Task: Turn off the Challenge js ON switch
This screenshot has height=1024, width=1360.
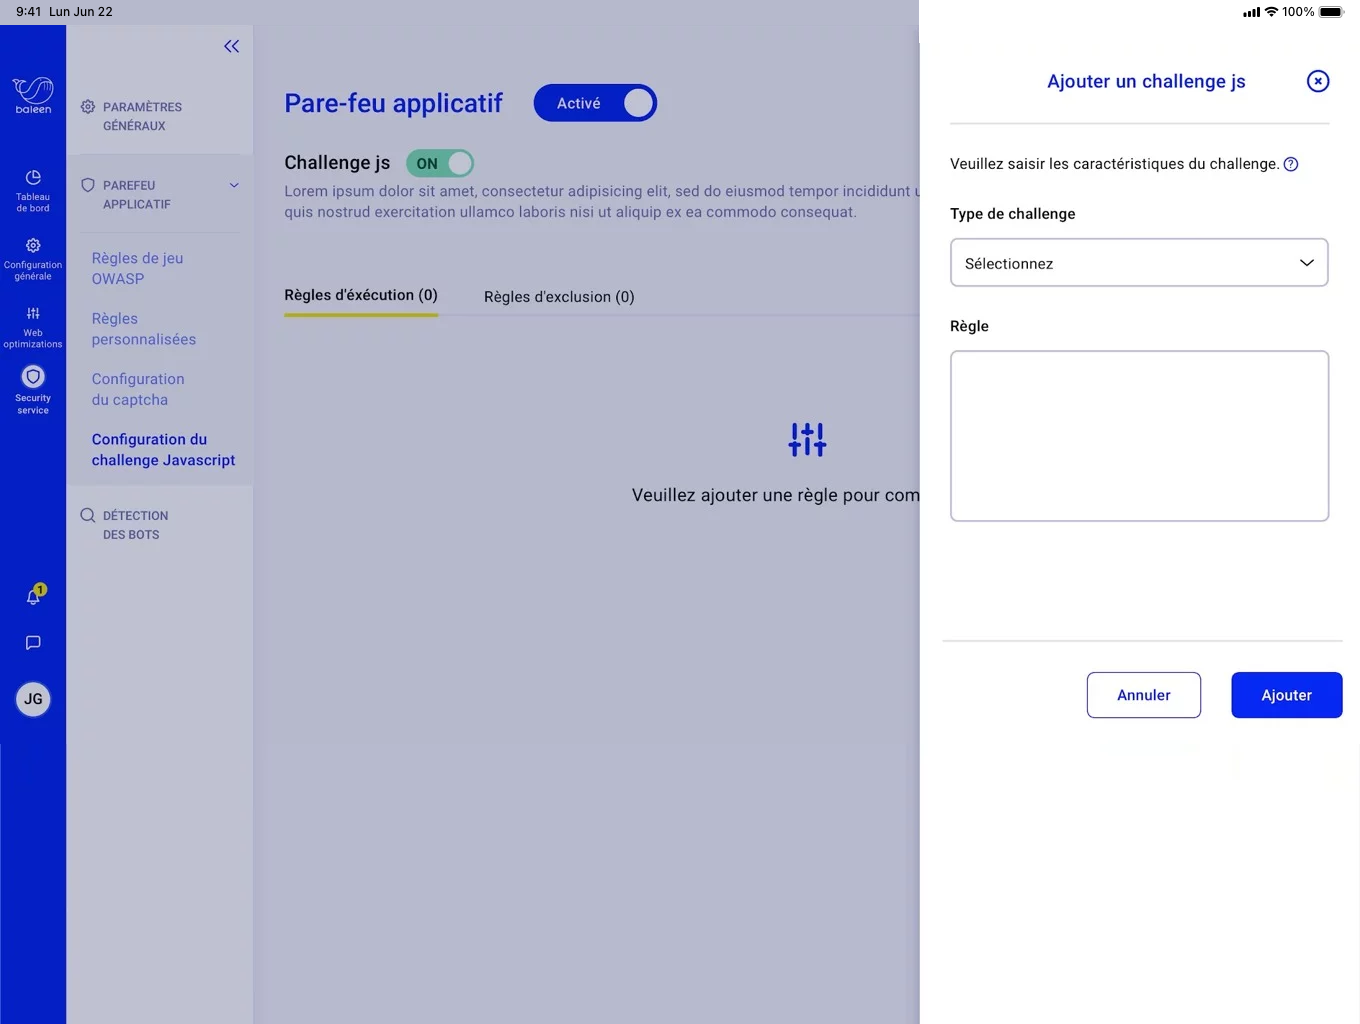Action: tap(440, 163)
